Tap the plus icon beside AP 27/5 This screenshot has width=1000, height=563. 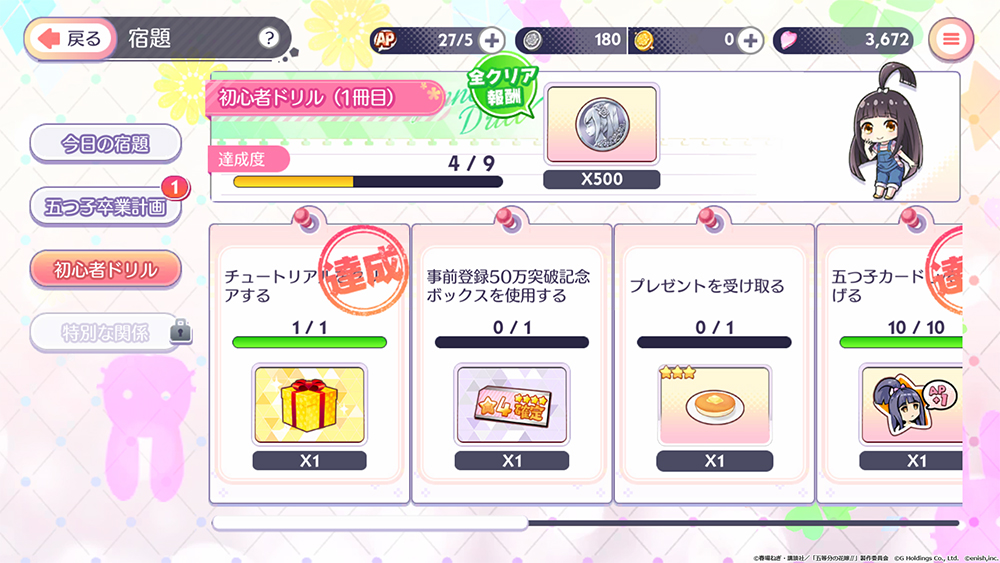(x=492, y=40)
